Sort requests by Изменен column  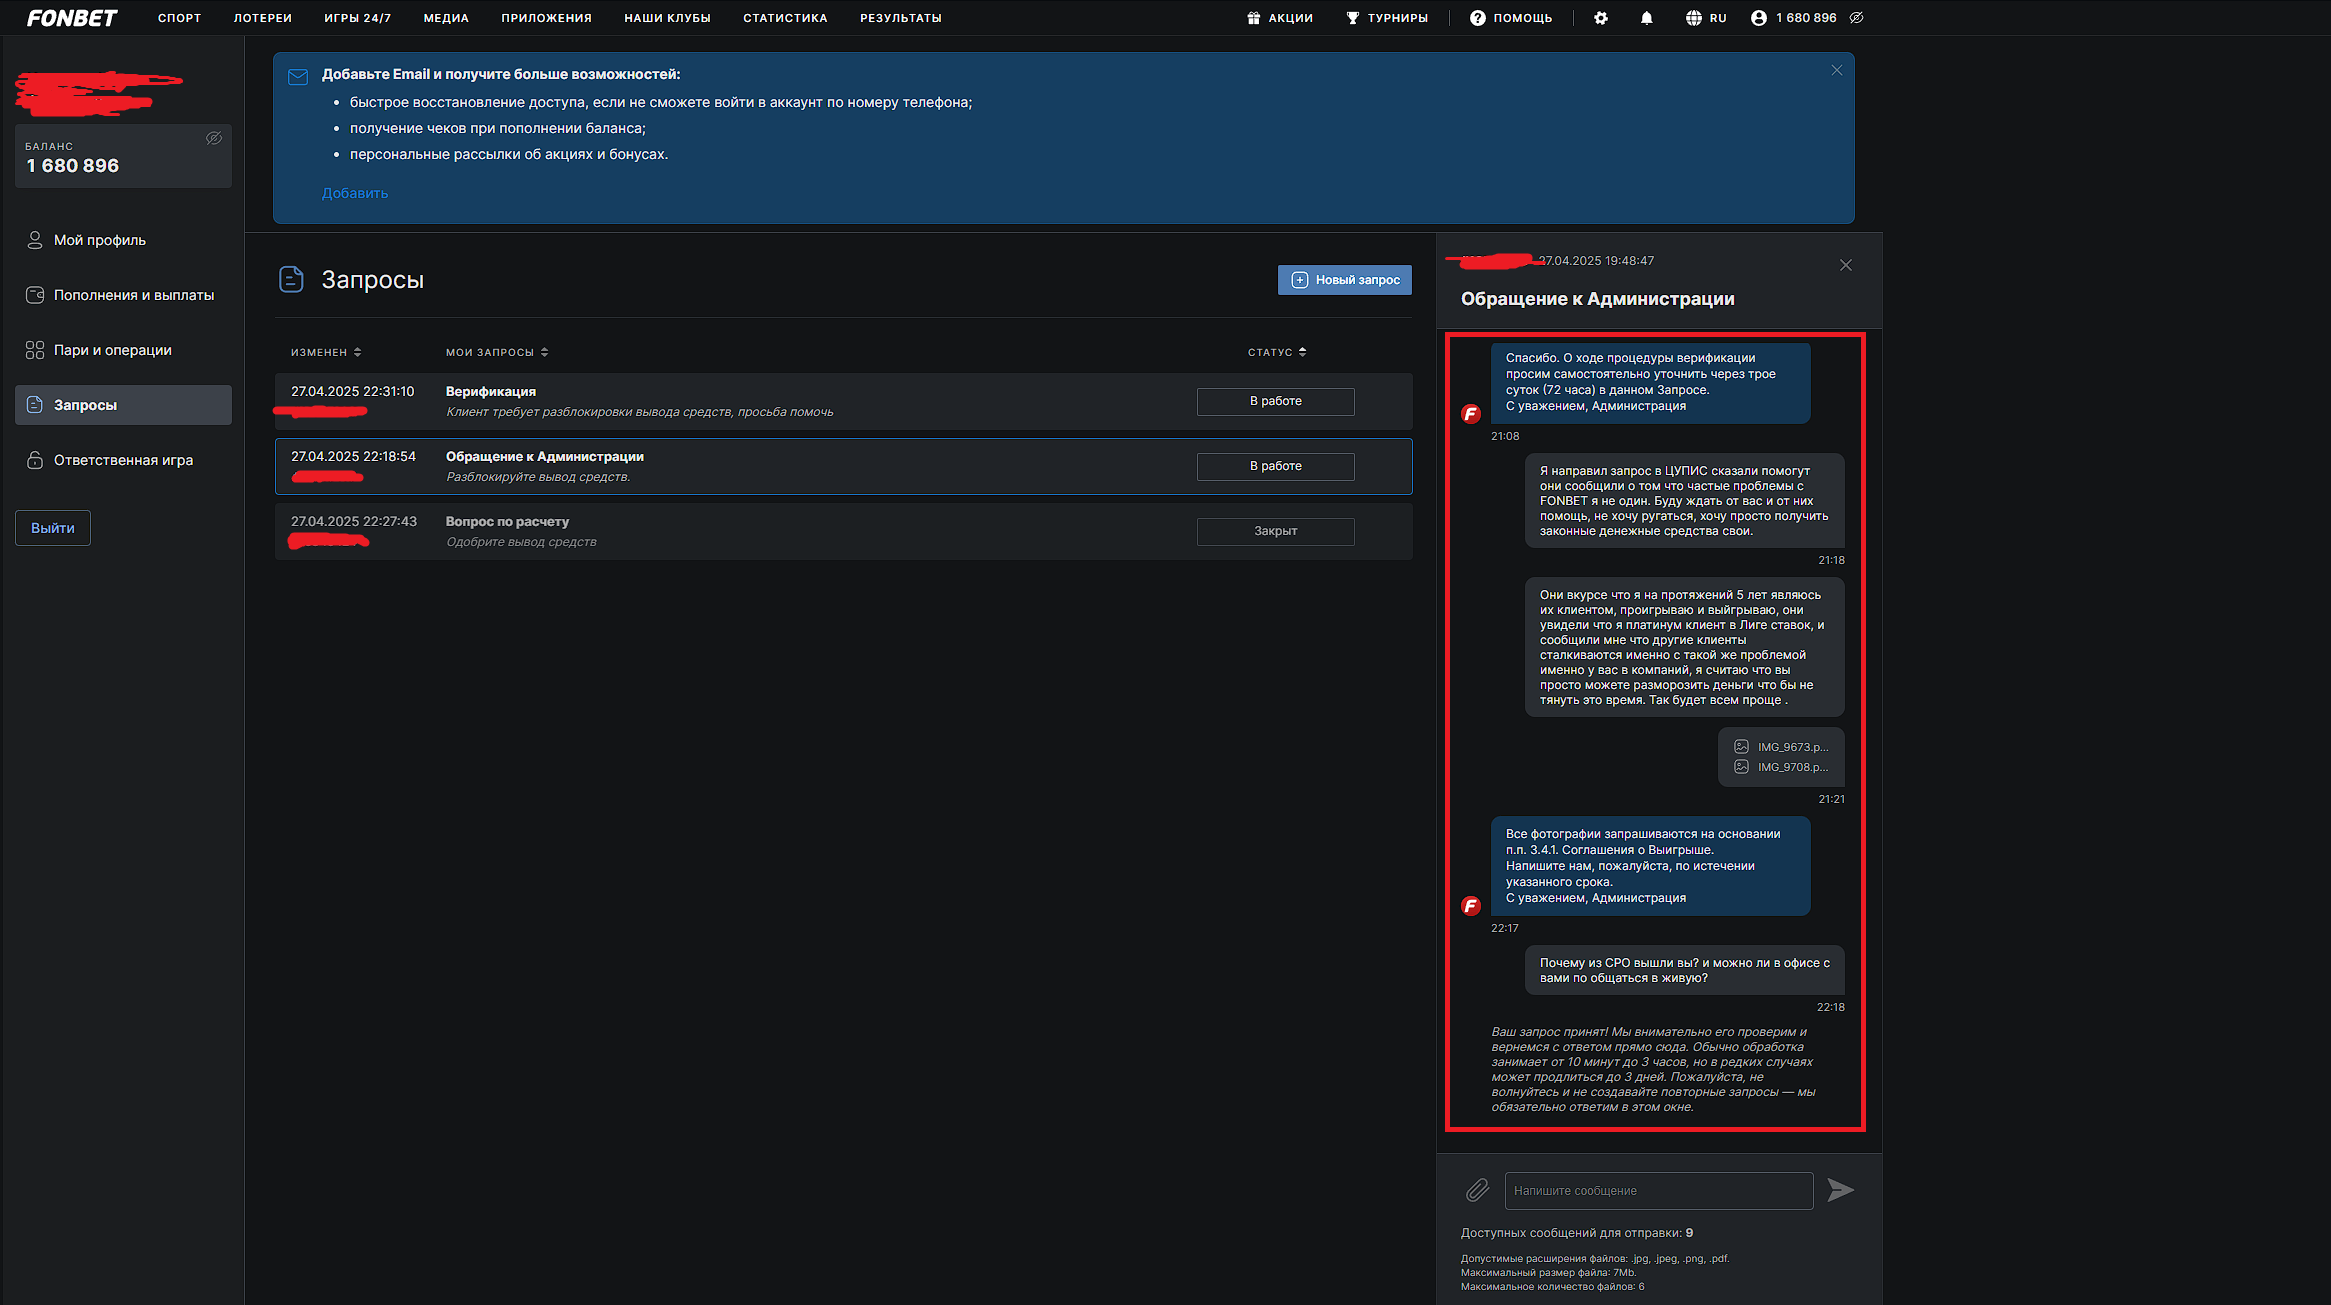pyautogui.click(x=326, y=352)
